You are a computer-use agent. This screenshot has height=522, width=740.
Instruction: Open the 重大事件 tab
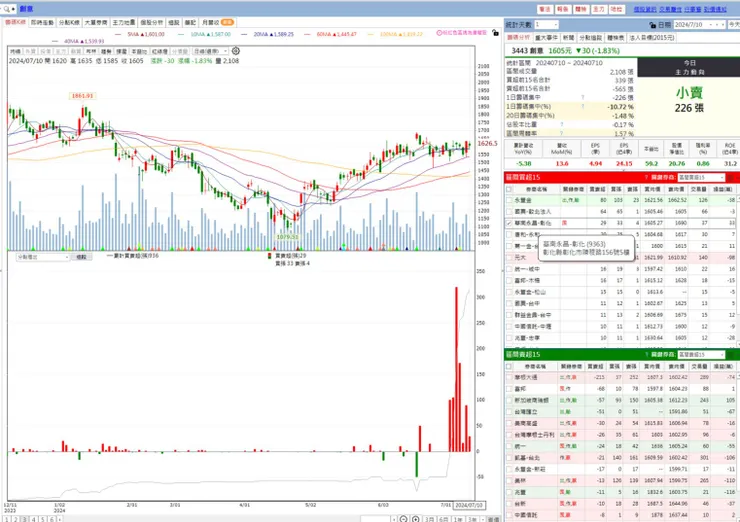(x=547, y=38)
